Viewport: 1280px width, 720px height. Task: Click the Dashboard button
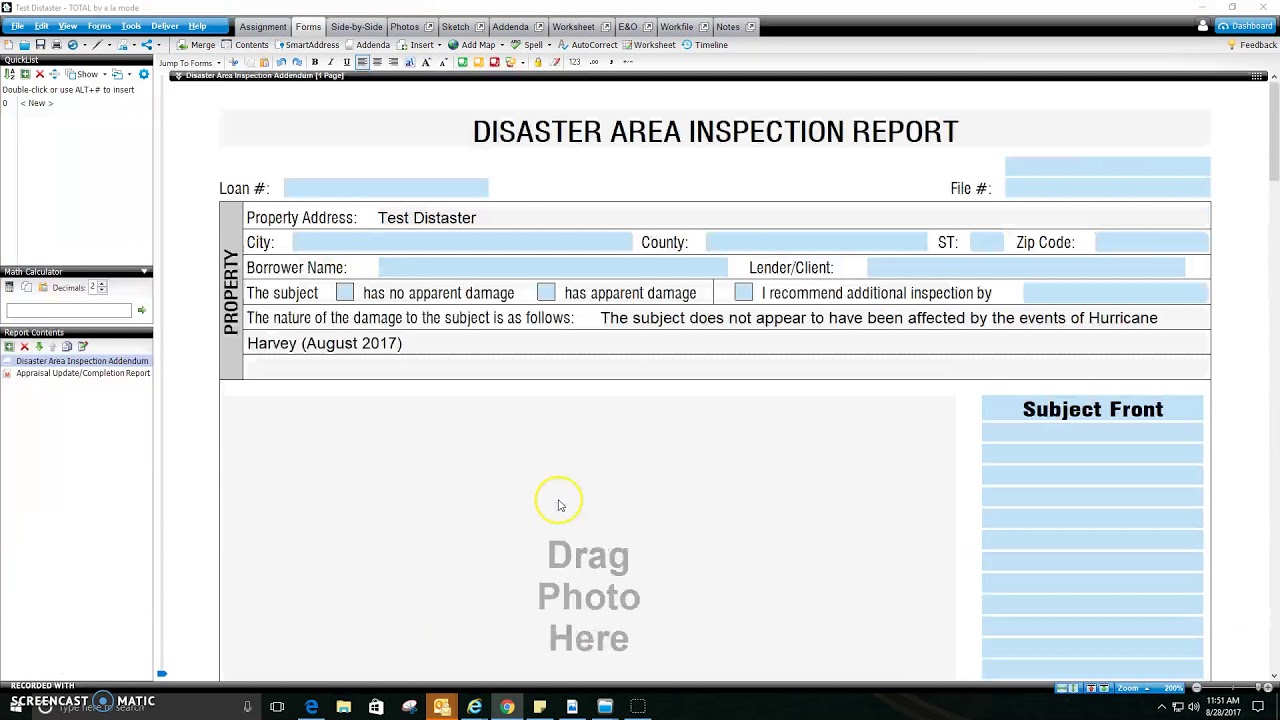click(1245, 26)
